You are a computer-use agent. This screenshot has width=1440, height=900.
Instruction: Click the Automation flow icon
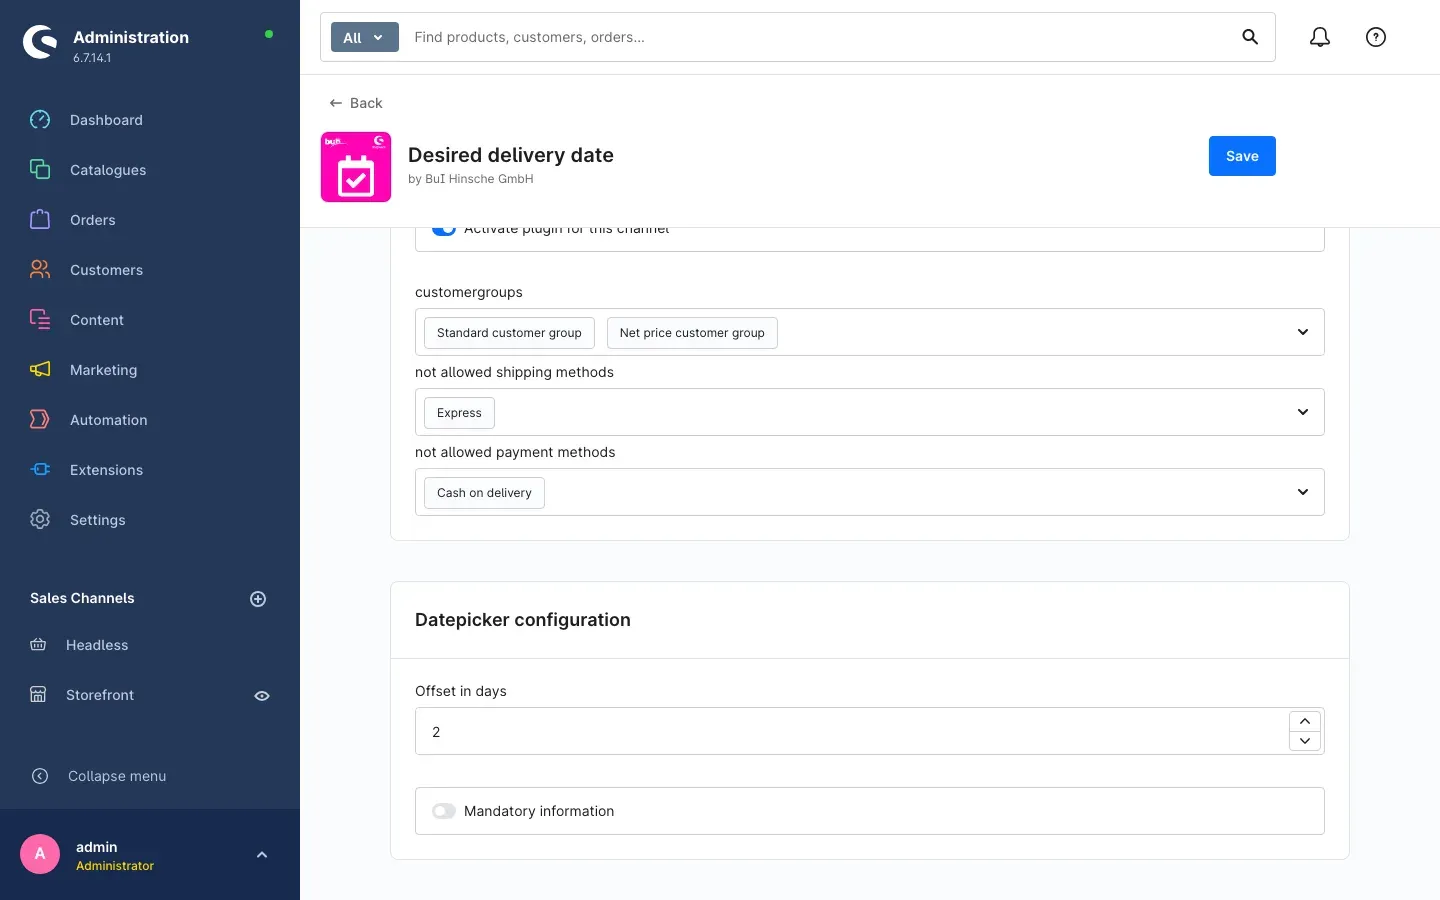(40, 420)
